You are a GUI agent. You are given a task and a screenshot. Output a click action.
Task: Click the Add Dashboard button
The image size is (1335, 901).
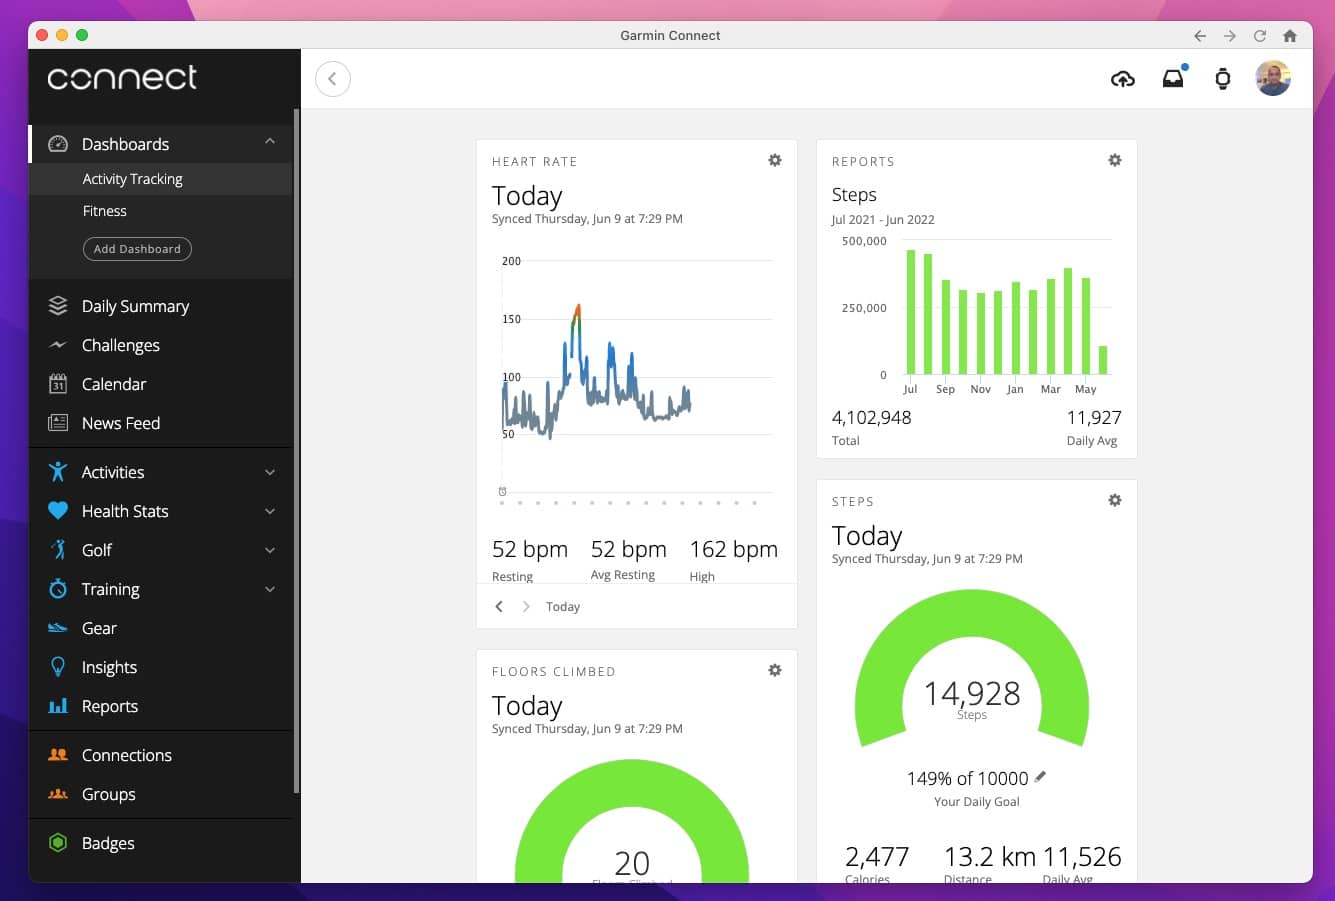pyautogui.click(x=136, y=249)
